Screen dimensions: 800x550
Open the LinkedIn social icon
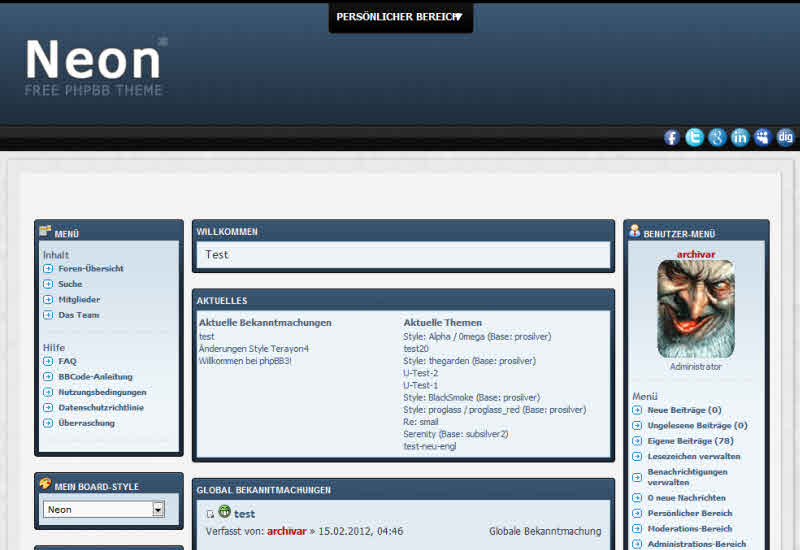click(x=740, y=138)
